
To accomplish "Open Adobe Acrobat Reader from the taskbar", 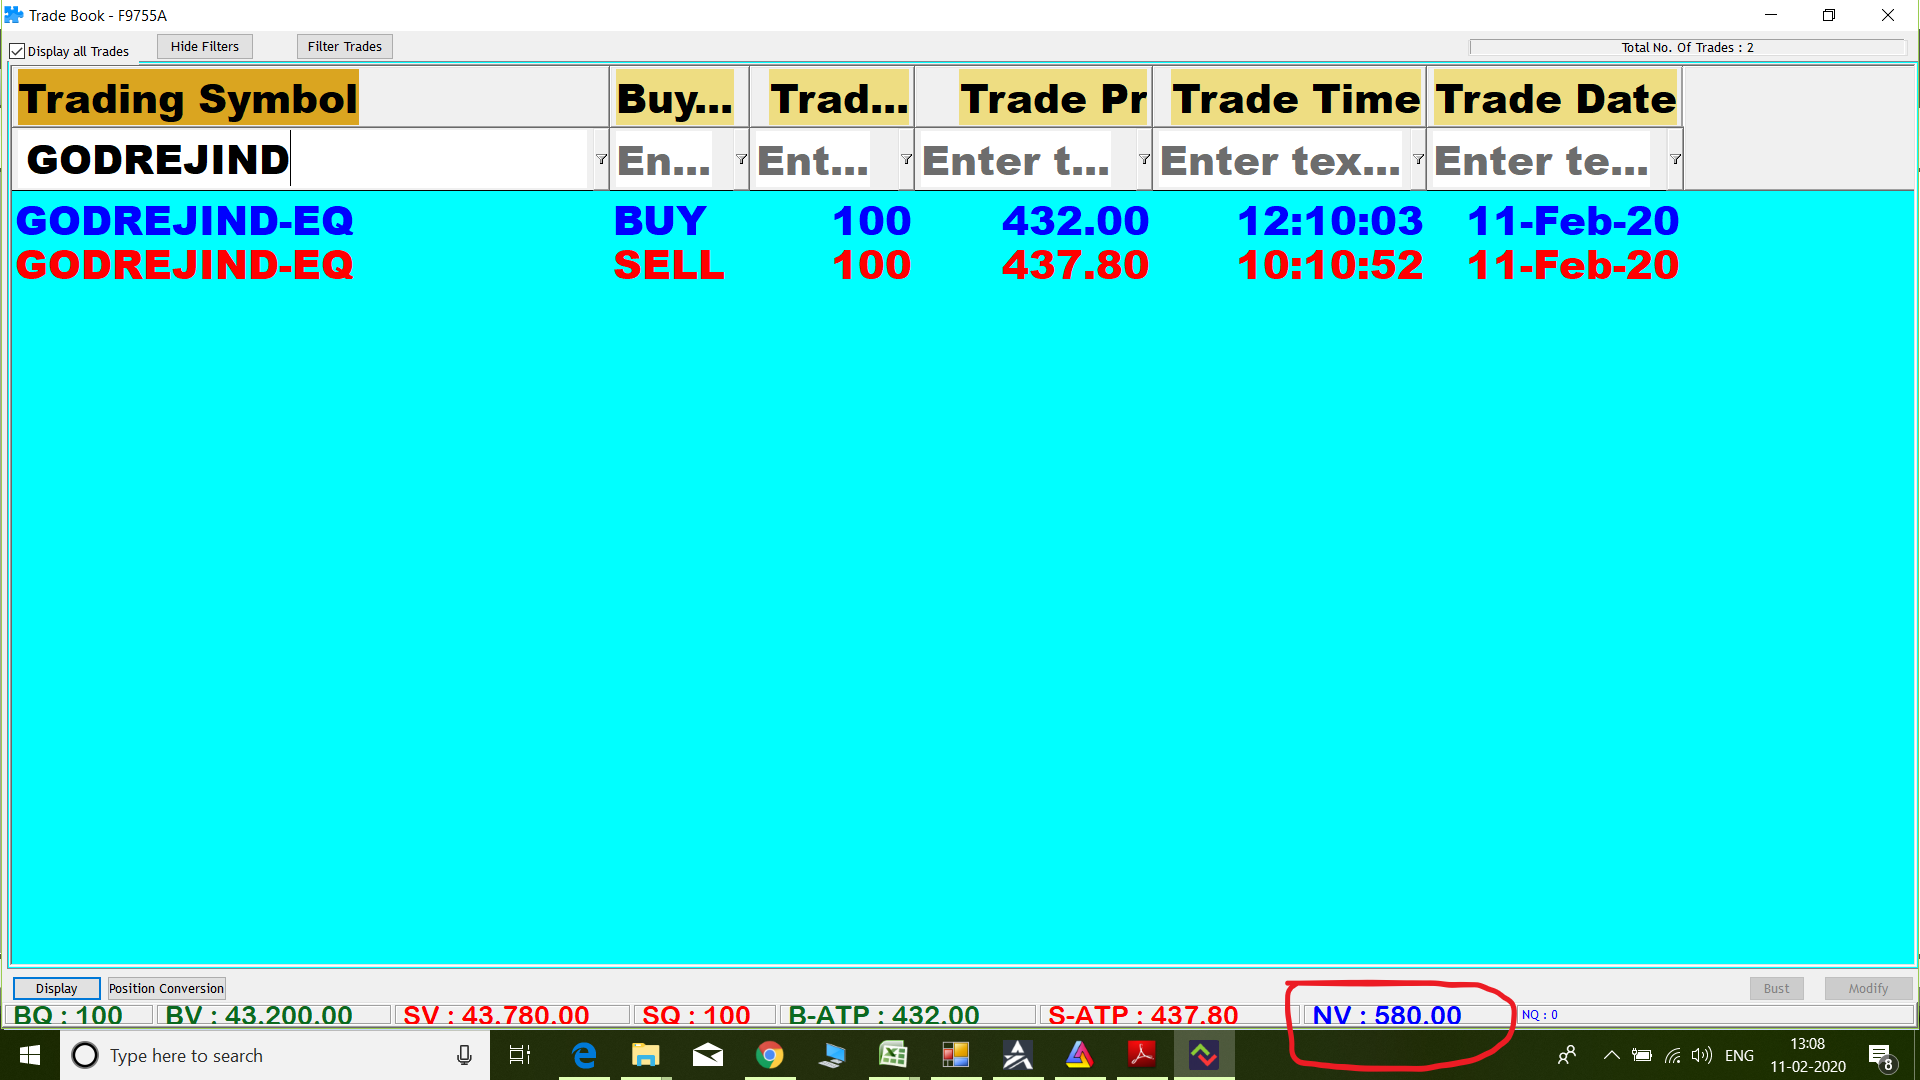I will click(x=1141, y=1055).
